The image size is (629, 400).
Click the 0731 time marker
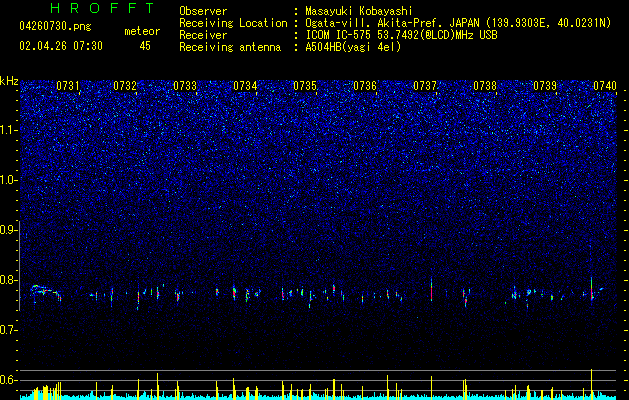68,86
